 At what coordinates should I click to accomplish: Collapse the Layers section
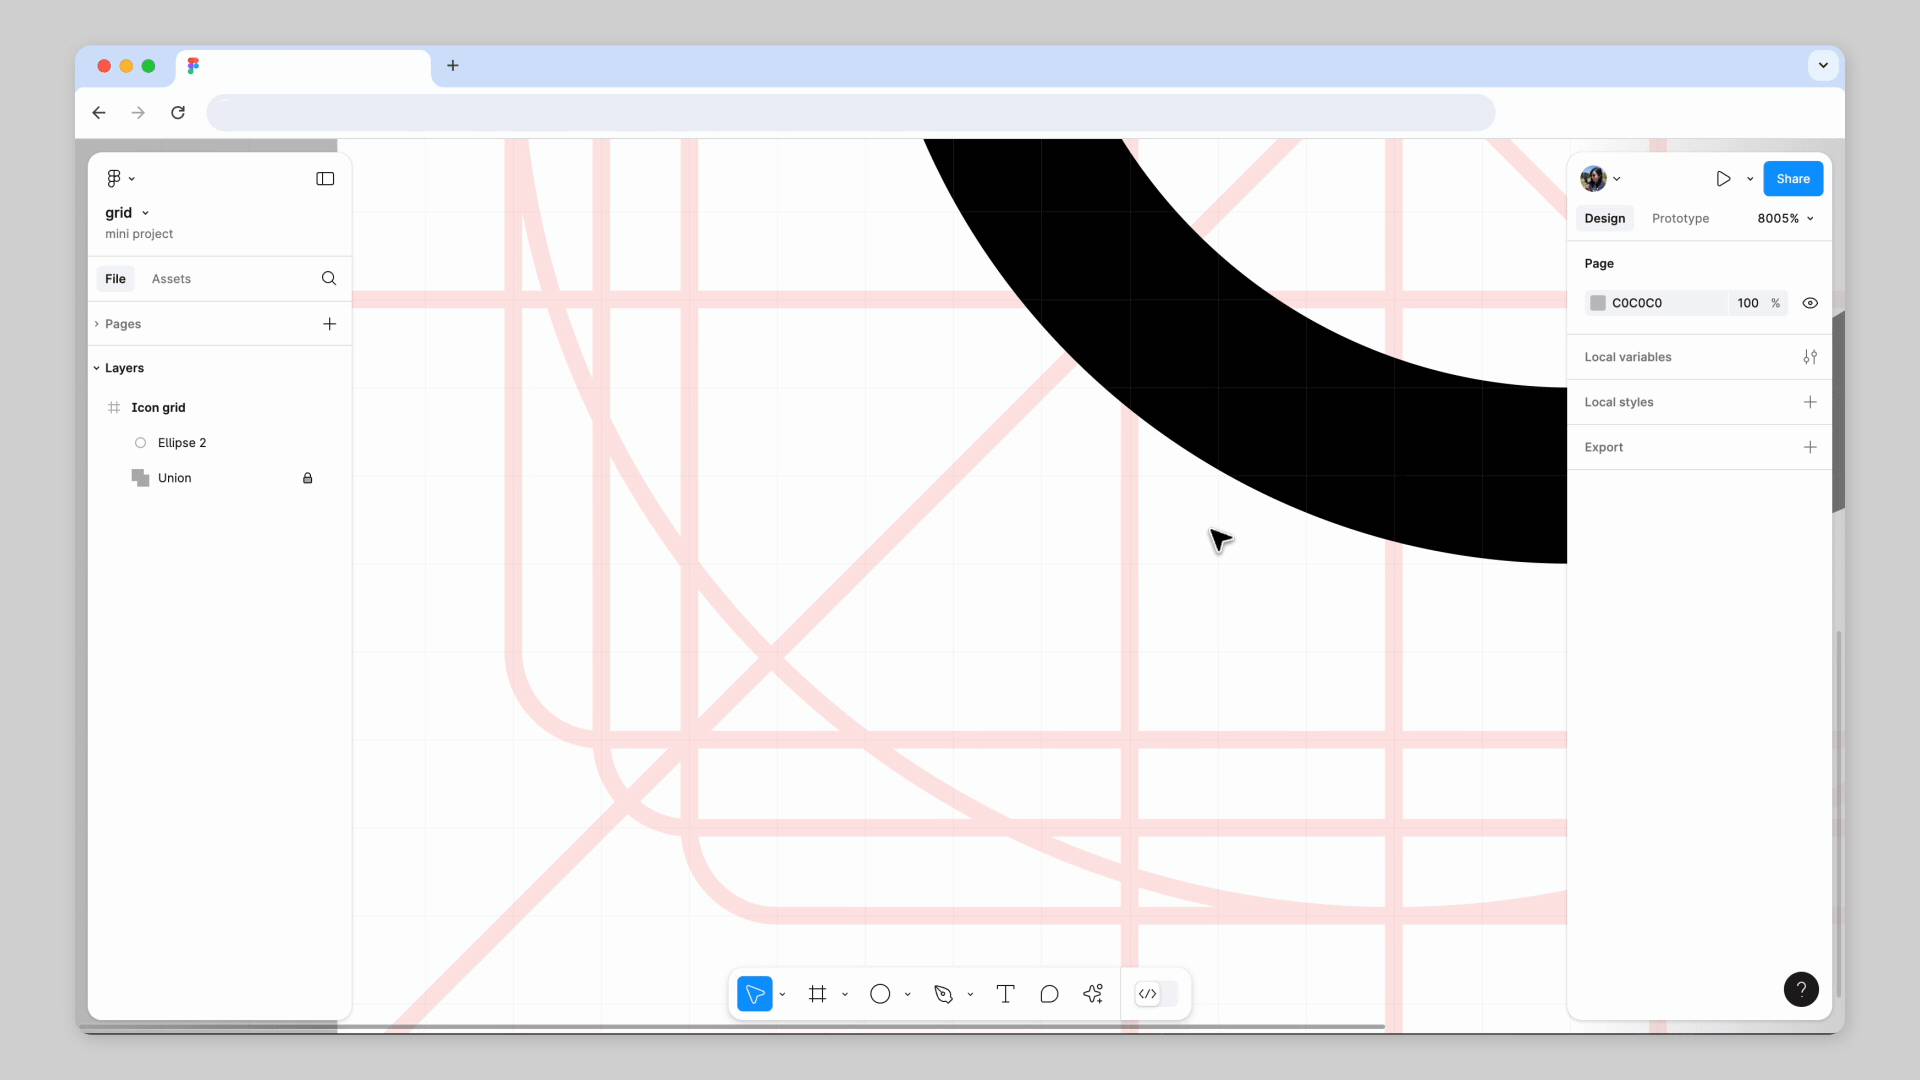(x=97, y=368)
